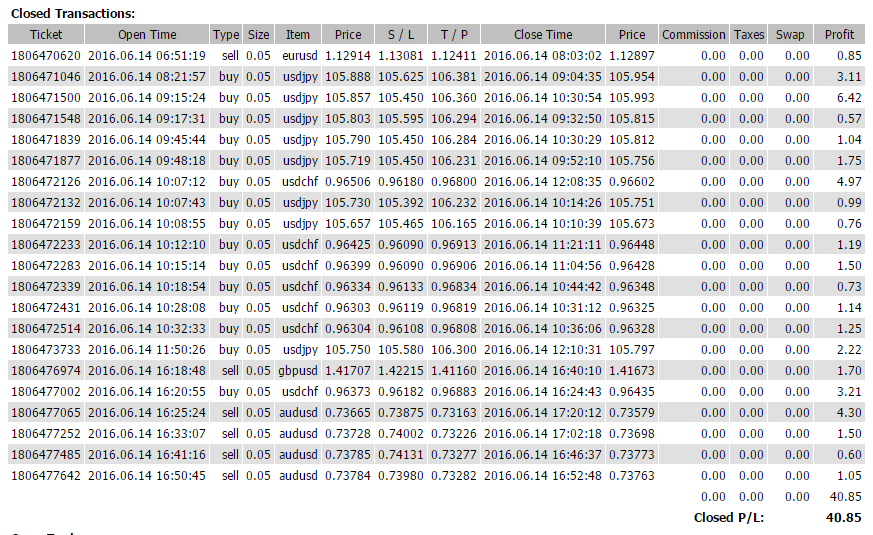
Task: Select open time 2016.06.14 10:07:12
Action: point(147,181)
